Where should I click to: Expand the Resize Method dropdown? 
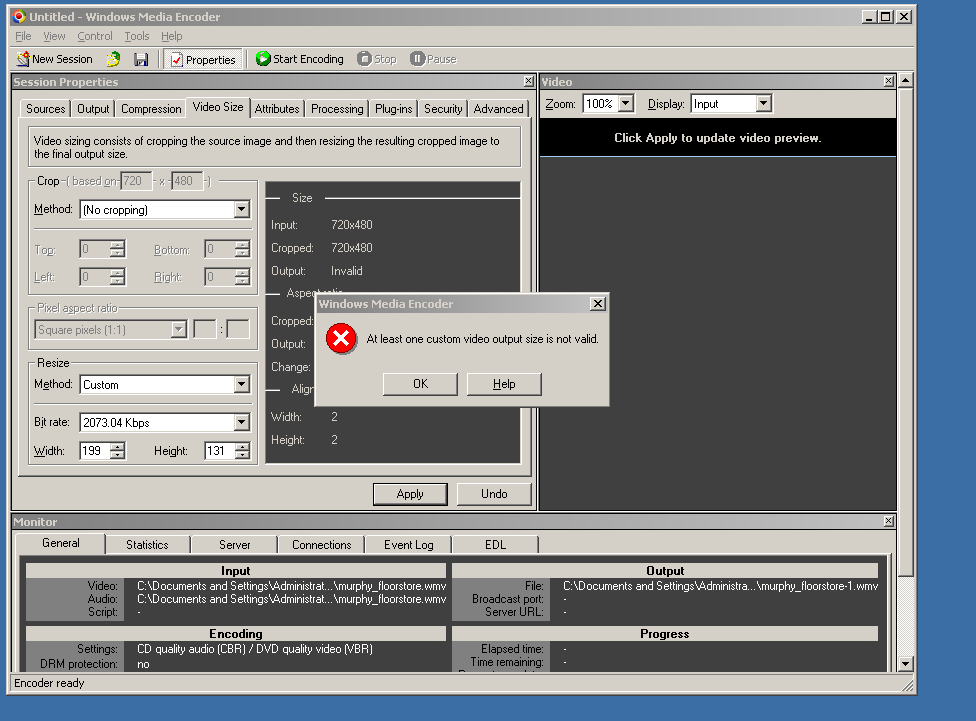click(x=242, y=385)
